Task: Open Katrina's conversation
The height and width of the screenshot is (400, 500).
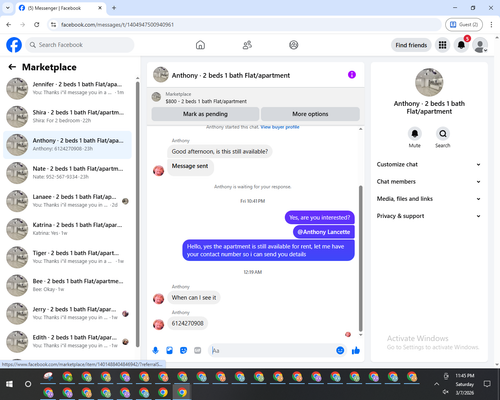Action: pos(67,229)
